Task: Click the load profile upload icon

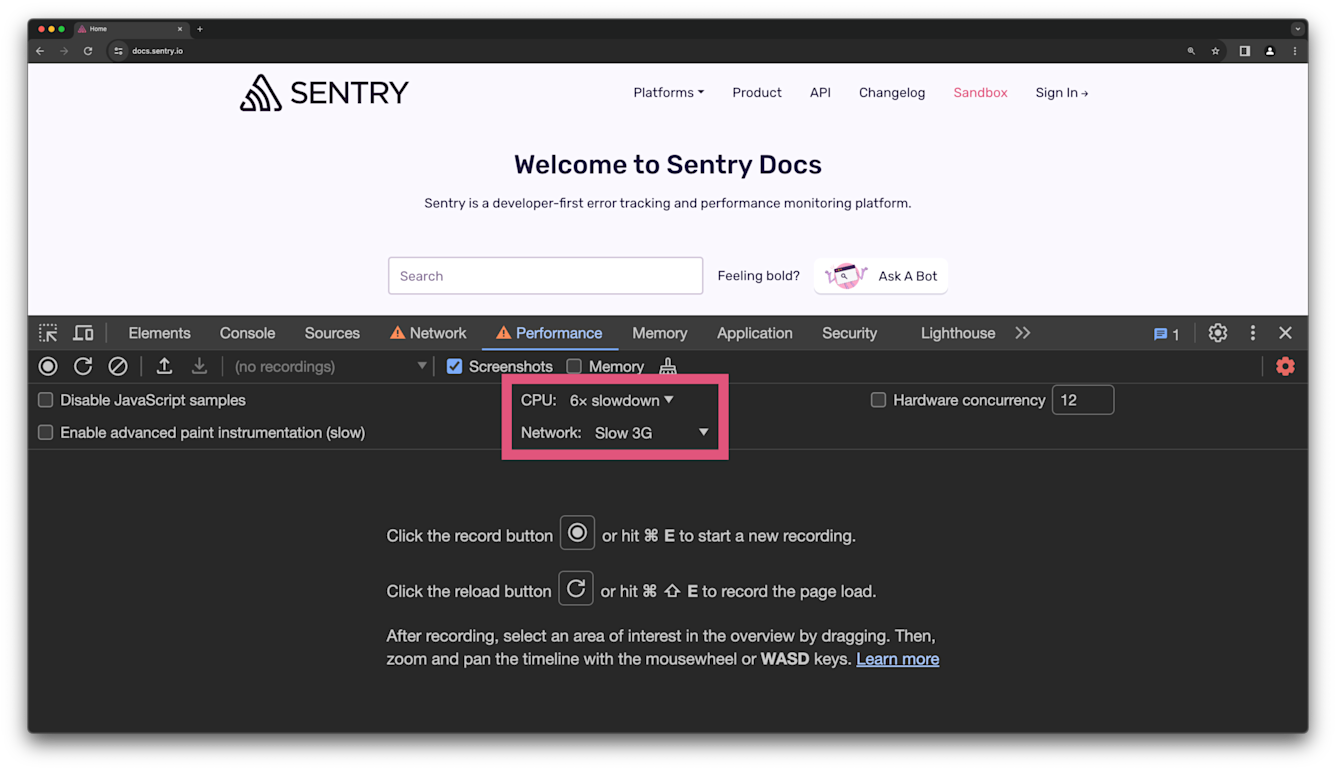Action: (x=164, y=367)
